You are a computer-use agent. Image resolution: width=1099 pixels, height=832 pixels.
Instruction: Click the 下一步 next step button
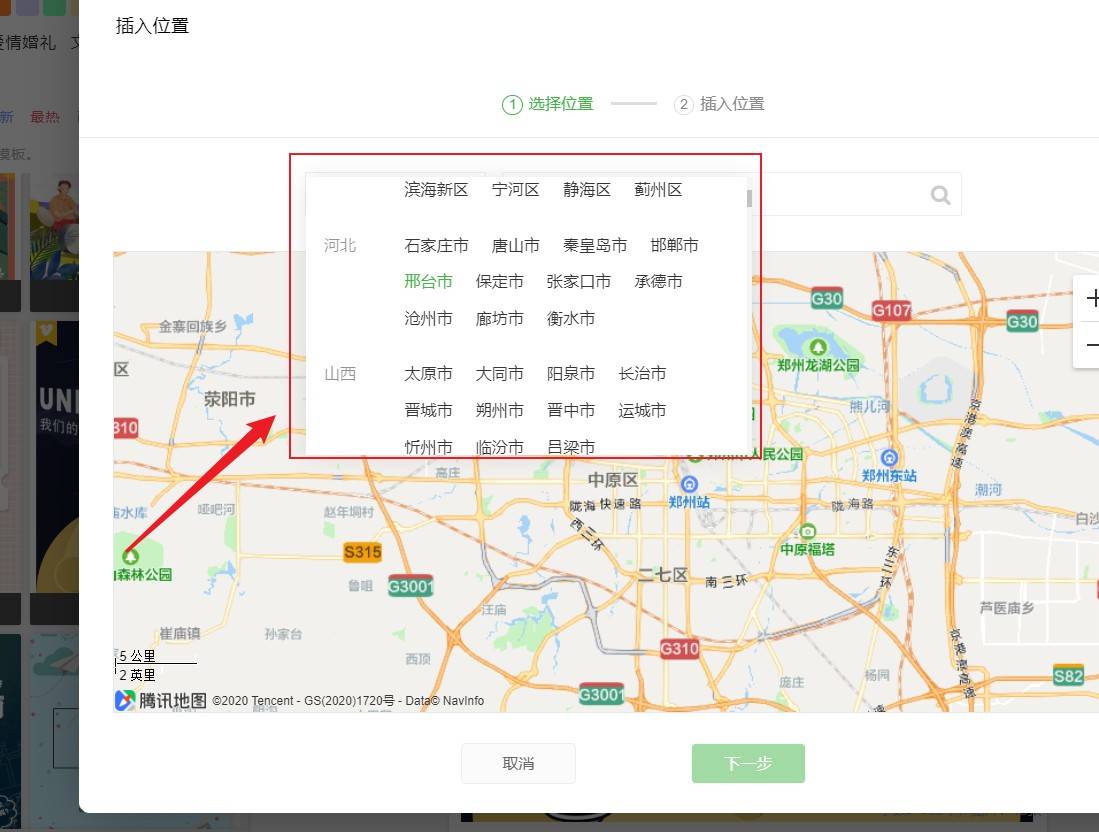pos(748,763)
